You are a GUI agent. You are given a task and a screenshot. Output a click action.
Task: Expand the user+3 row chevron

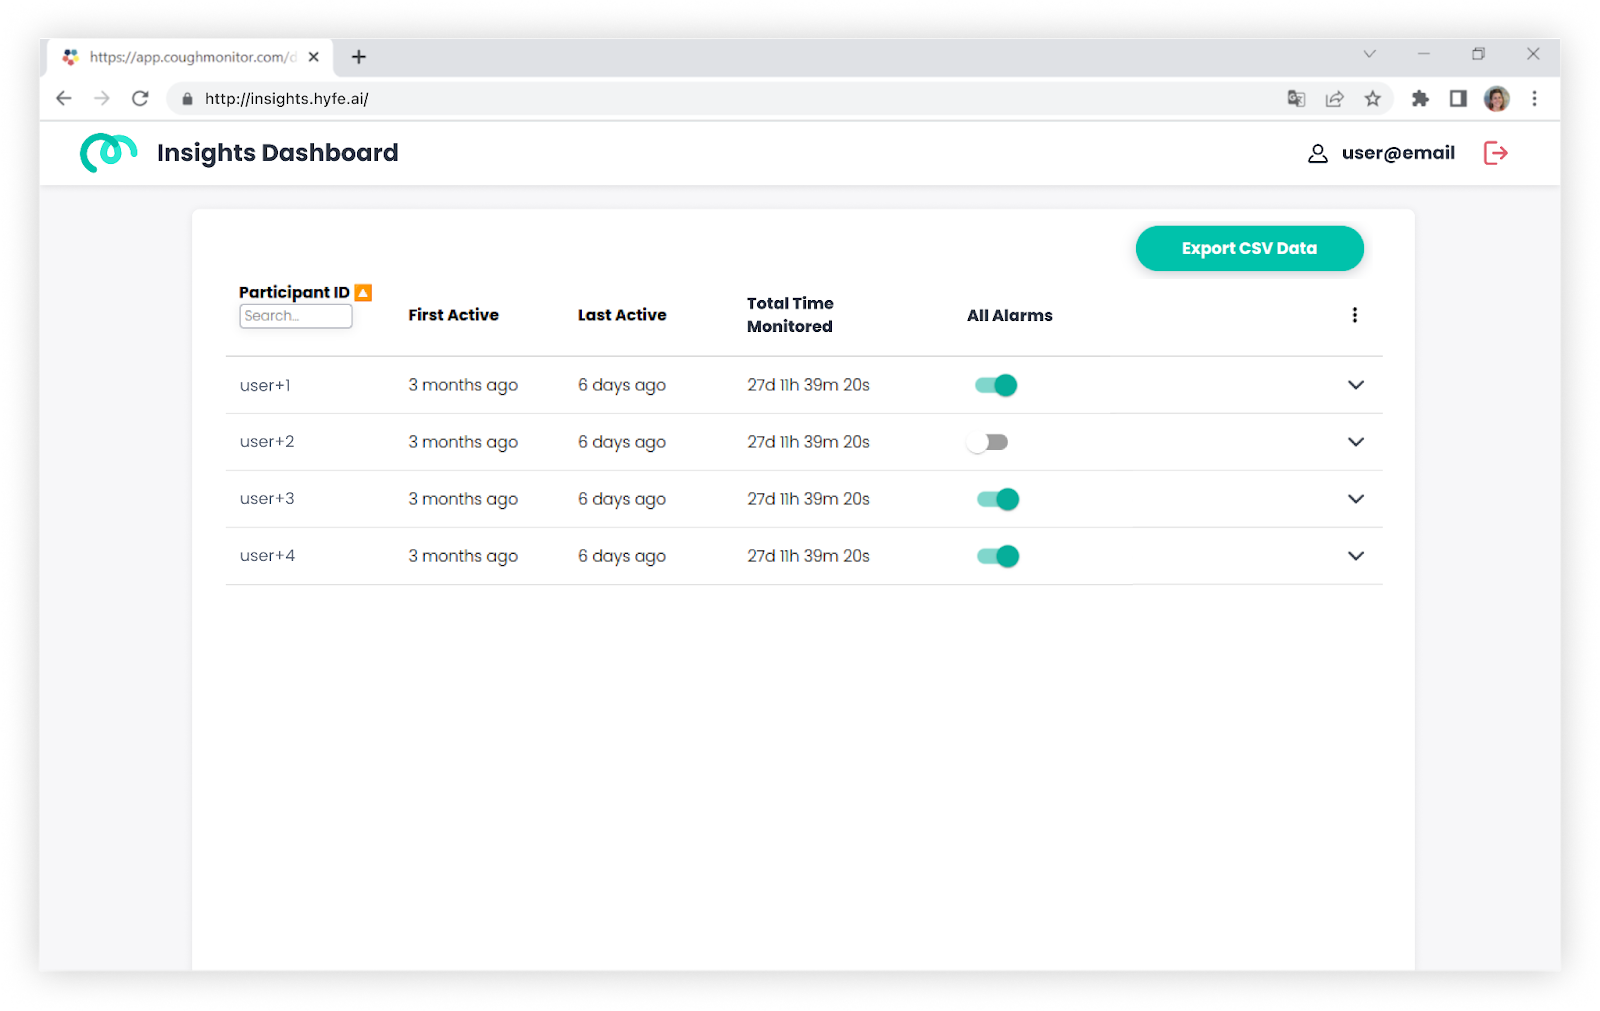[1356, 499]
